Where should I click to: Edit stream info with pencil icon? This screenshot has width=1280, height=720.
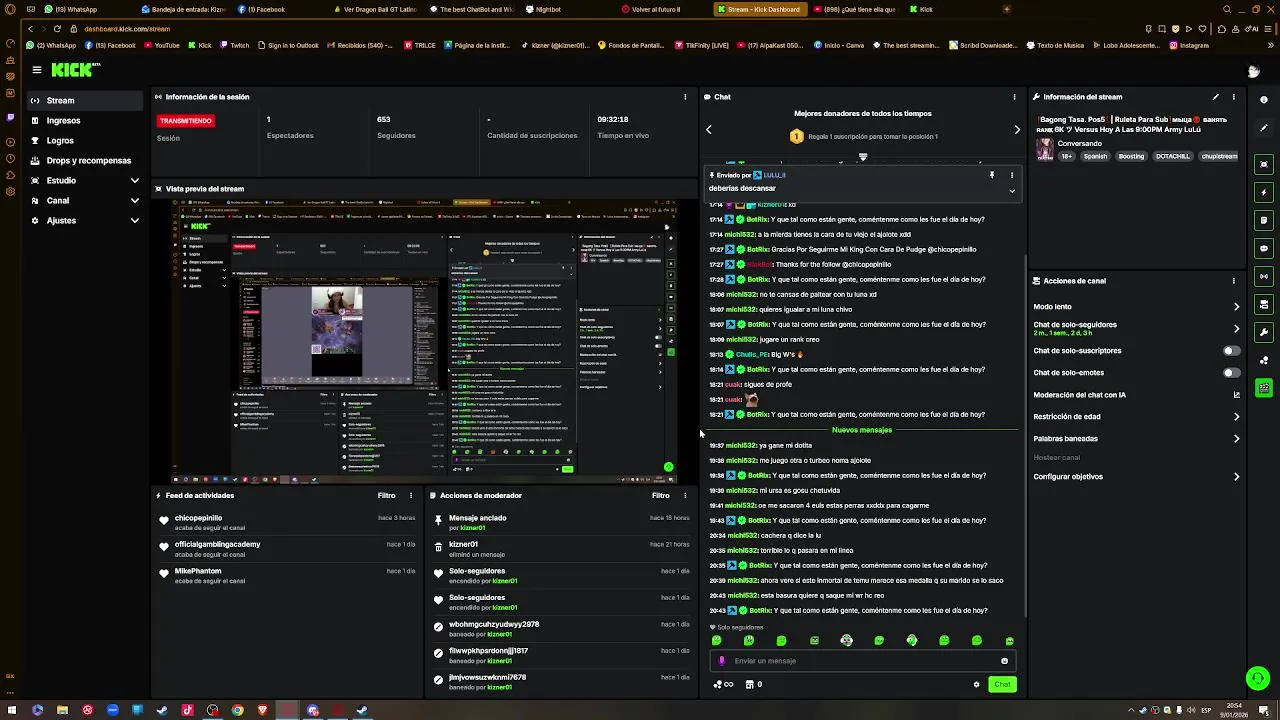1215,97
